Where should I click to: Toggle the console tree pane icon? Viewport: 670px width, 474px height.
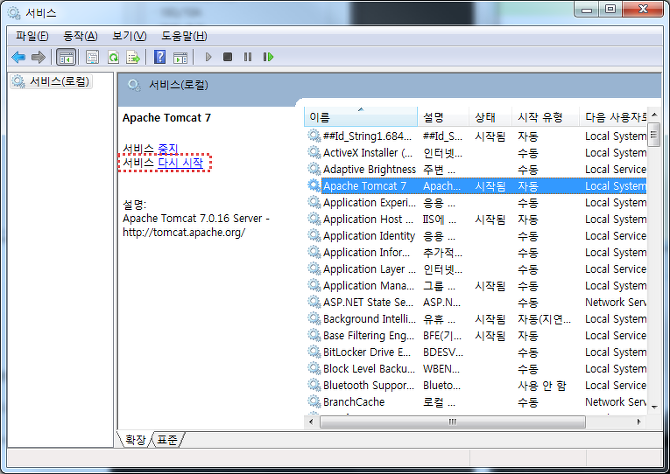tap(66, 57)
